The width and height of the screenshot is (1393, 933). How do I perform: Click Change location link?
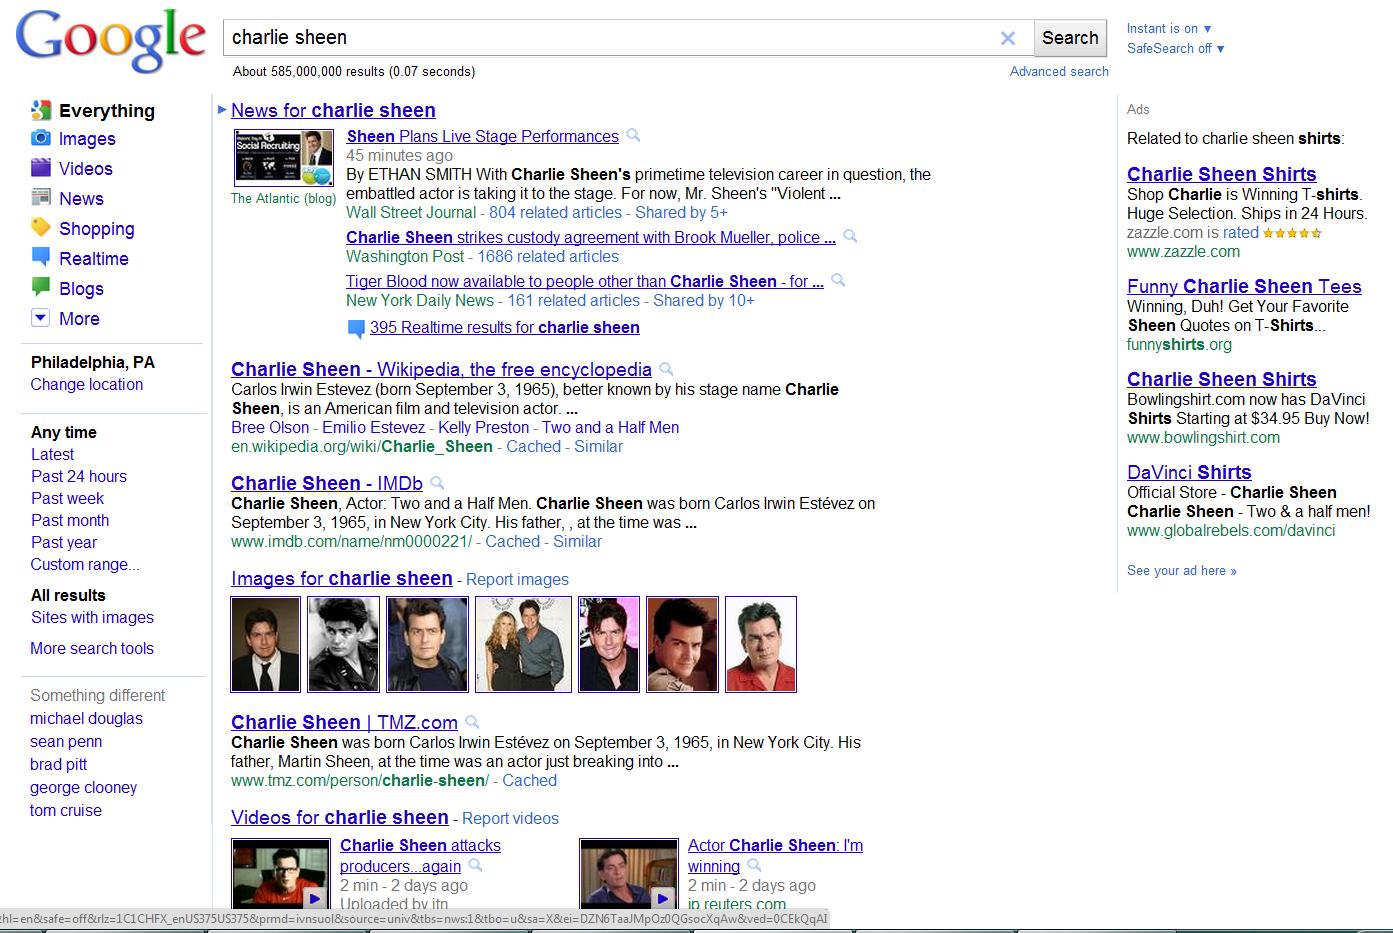[x=87, y=384]
